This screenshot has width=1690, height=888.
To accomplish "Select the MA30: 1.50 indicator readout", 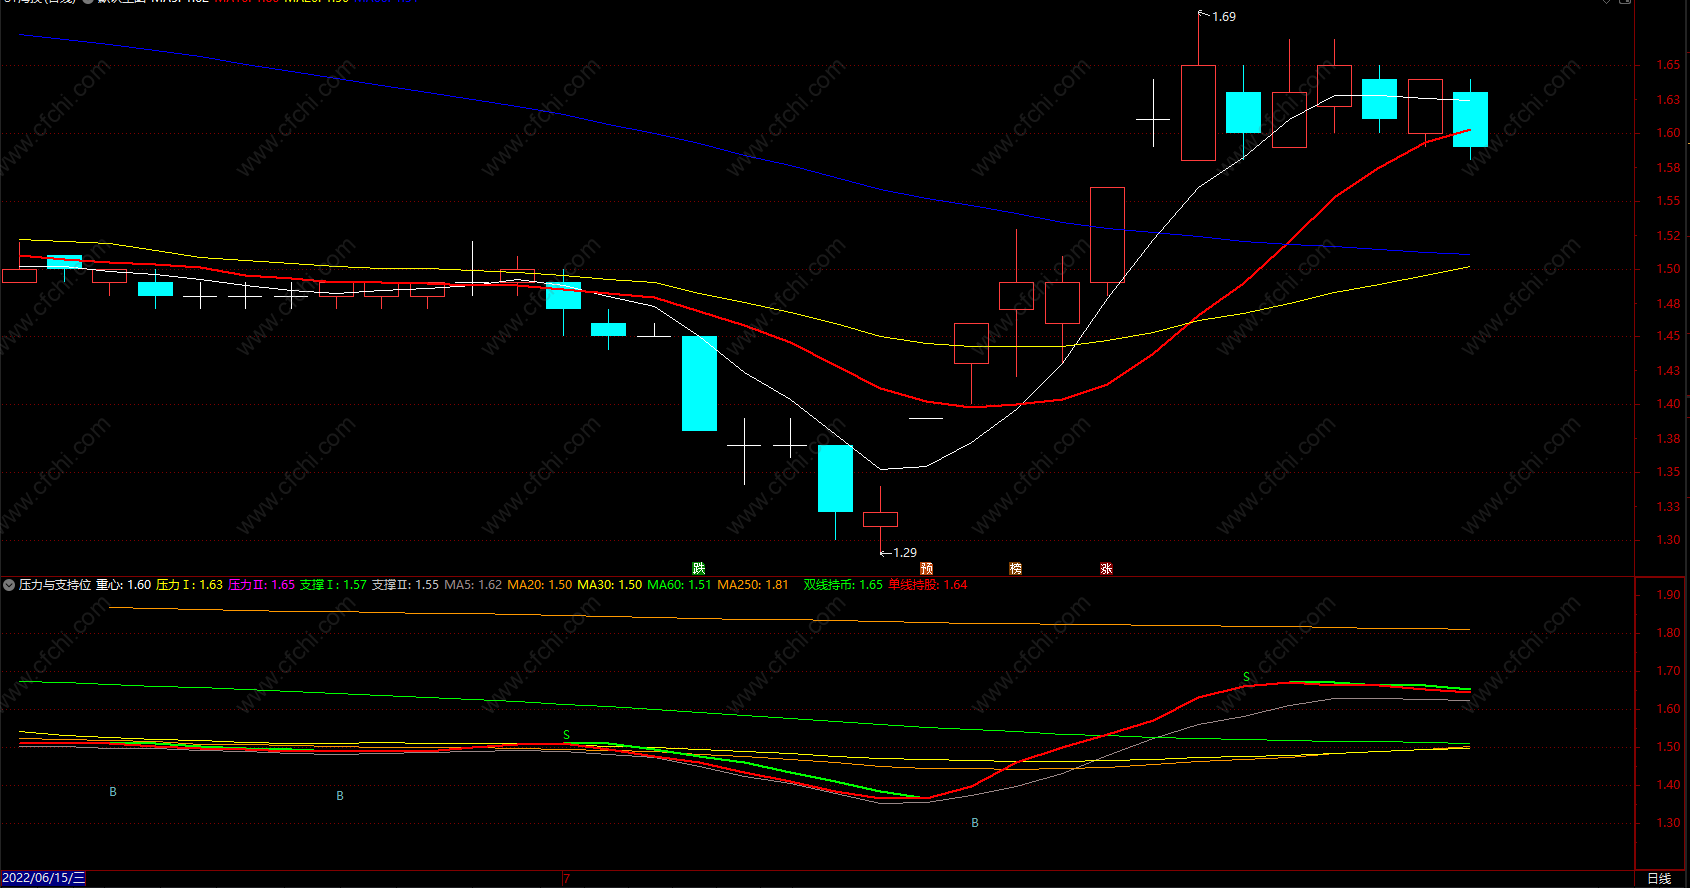I will tap(610, 585).
